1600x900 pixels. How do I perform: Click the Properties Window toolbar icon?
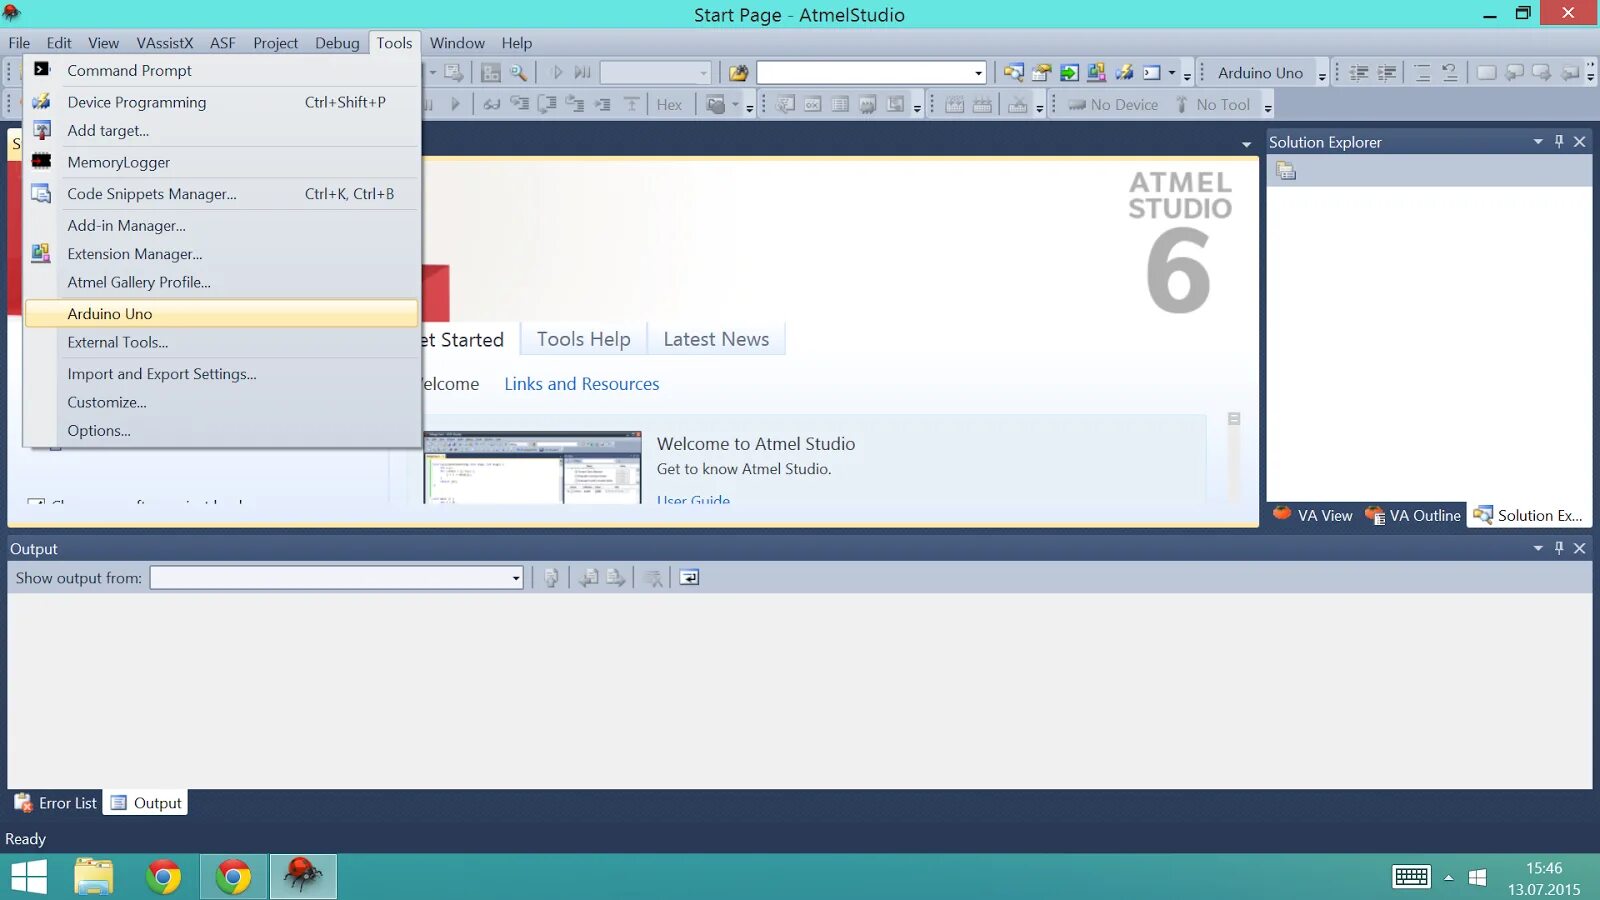point(1041,73)
